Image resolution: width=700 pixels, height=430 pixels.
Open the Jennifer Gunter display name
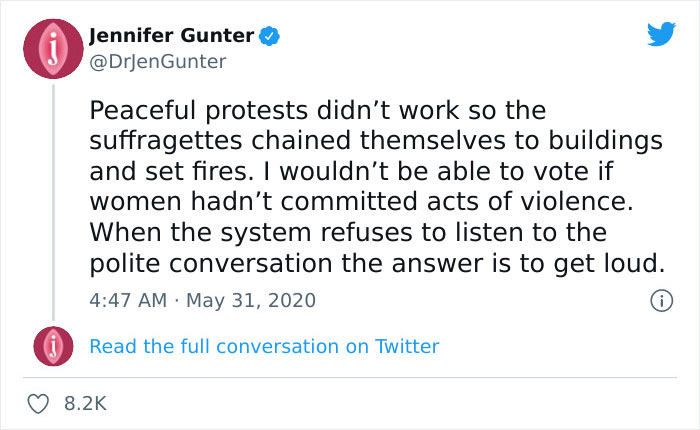pos(171,37)
